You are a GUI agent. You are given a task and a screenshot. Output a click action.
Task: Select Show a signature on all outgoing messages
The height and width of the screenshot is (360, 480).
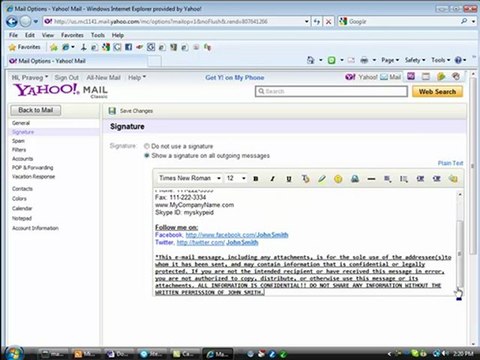pos(146,156)
